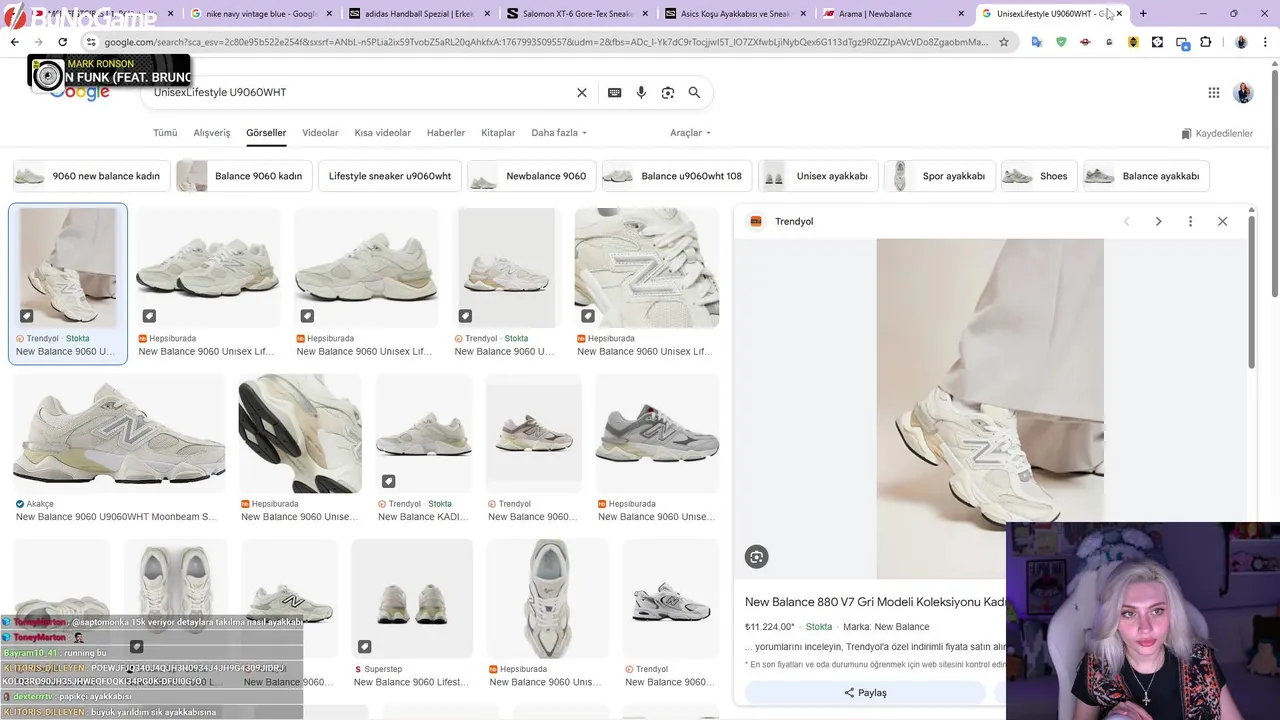This screenshot has height=720, width=1280.
Task: Open the Chrome extensions puzzle icon
Action: [x=1206, y=42]
